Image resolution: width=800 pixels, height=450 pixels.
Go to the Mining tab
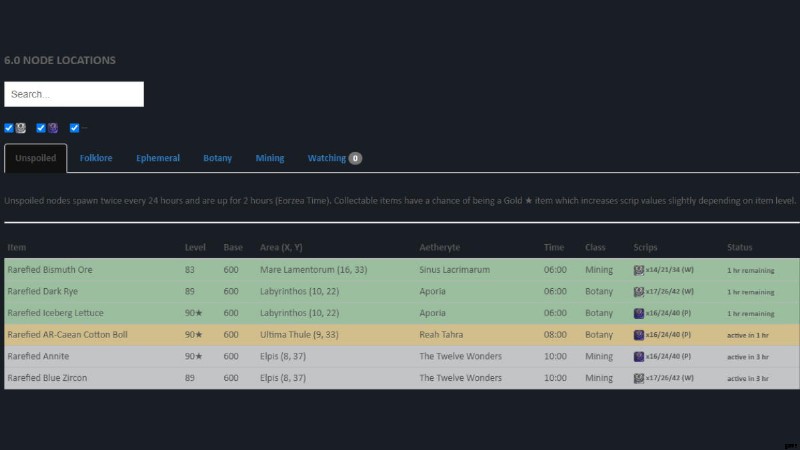coord(269,158)
